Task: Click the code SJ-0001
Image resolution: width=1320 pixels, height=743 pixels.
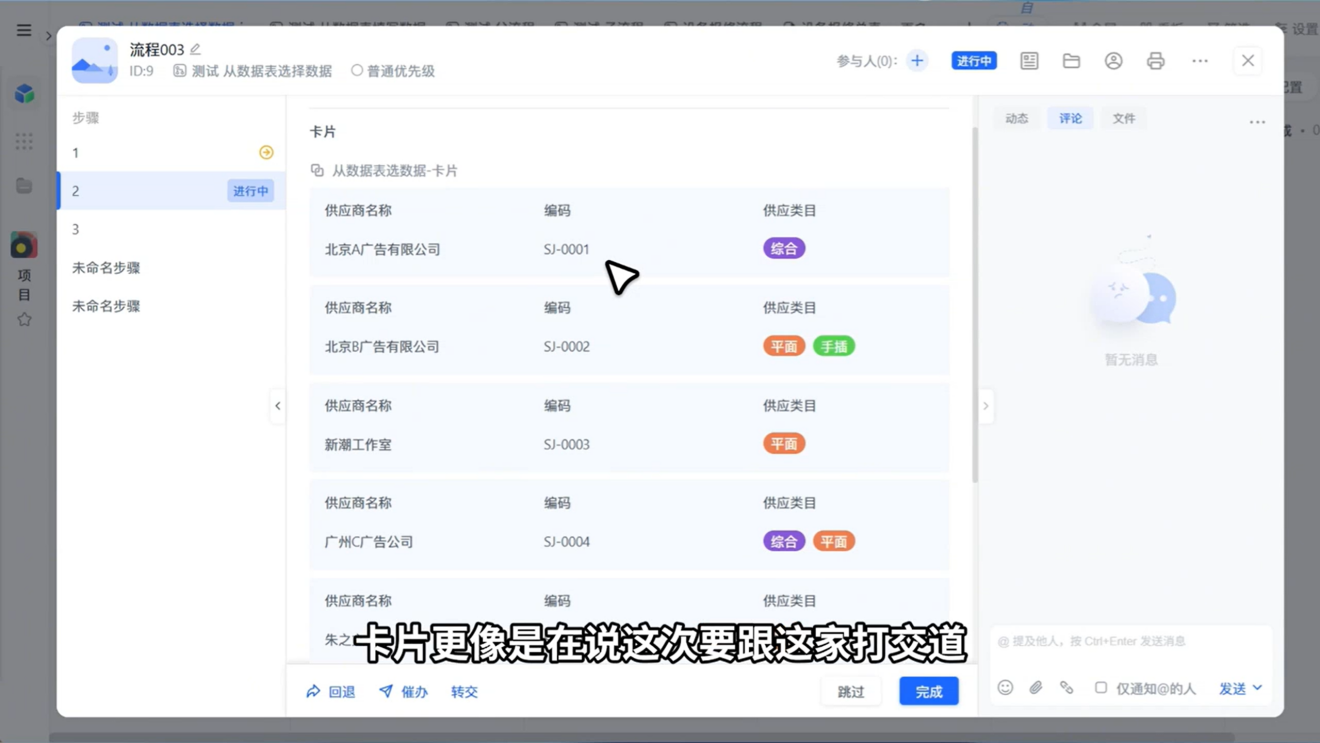Action: [567, 250]
